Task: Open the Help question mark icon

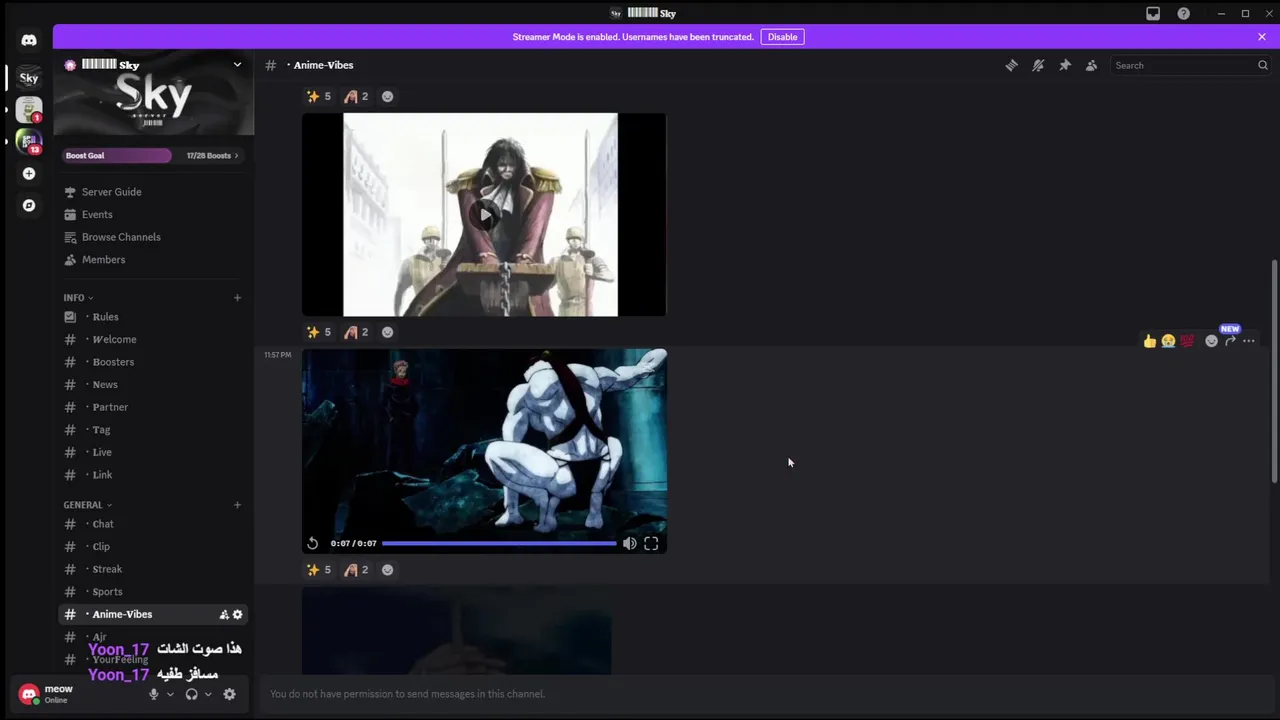Action: tap(1184, 13)
